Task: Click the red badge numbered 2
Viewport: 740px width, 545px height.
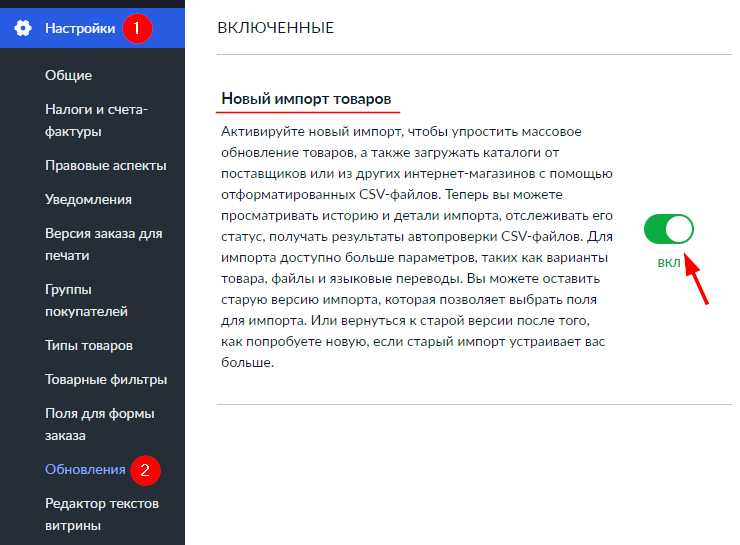Action: click(146, 469)
